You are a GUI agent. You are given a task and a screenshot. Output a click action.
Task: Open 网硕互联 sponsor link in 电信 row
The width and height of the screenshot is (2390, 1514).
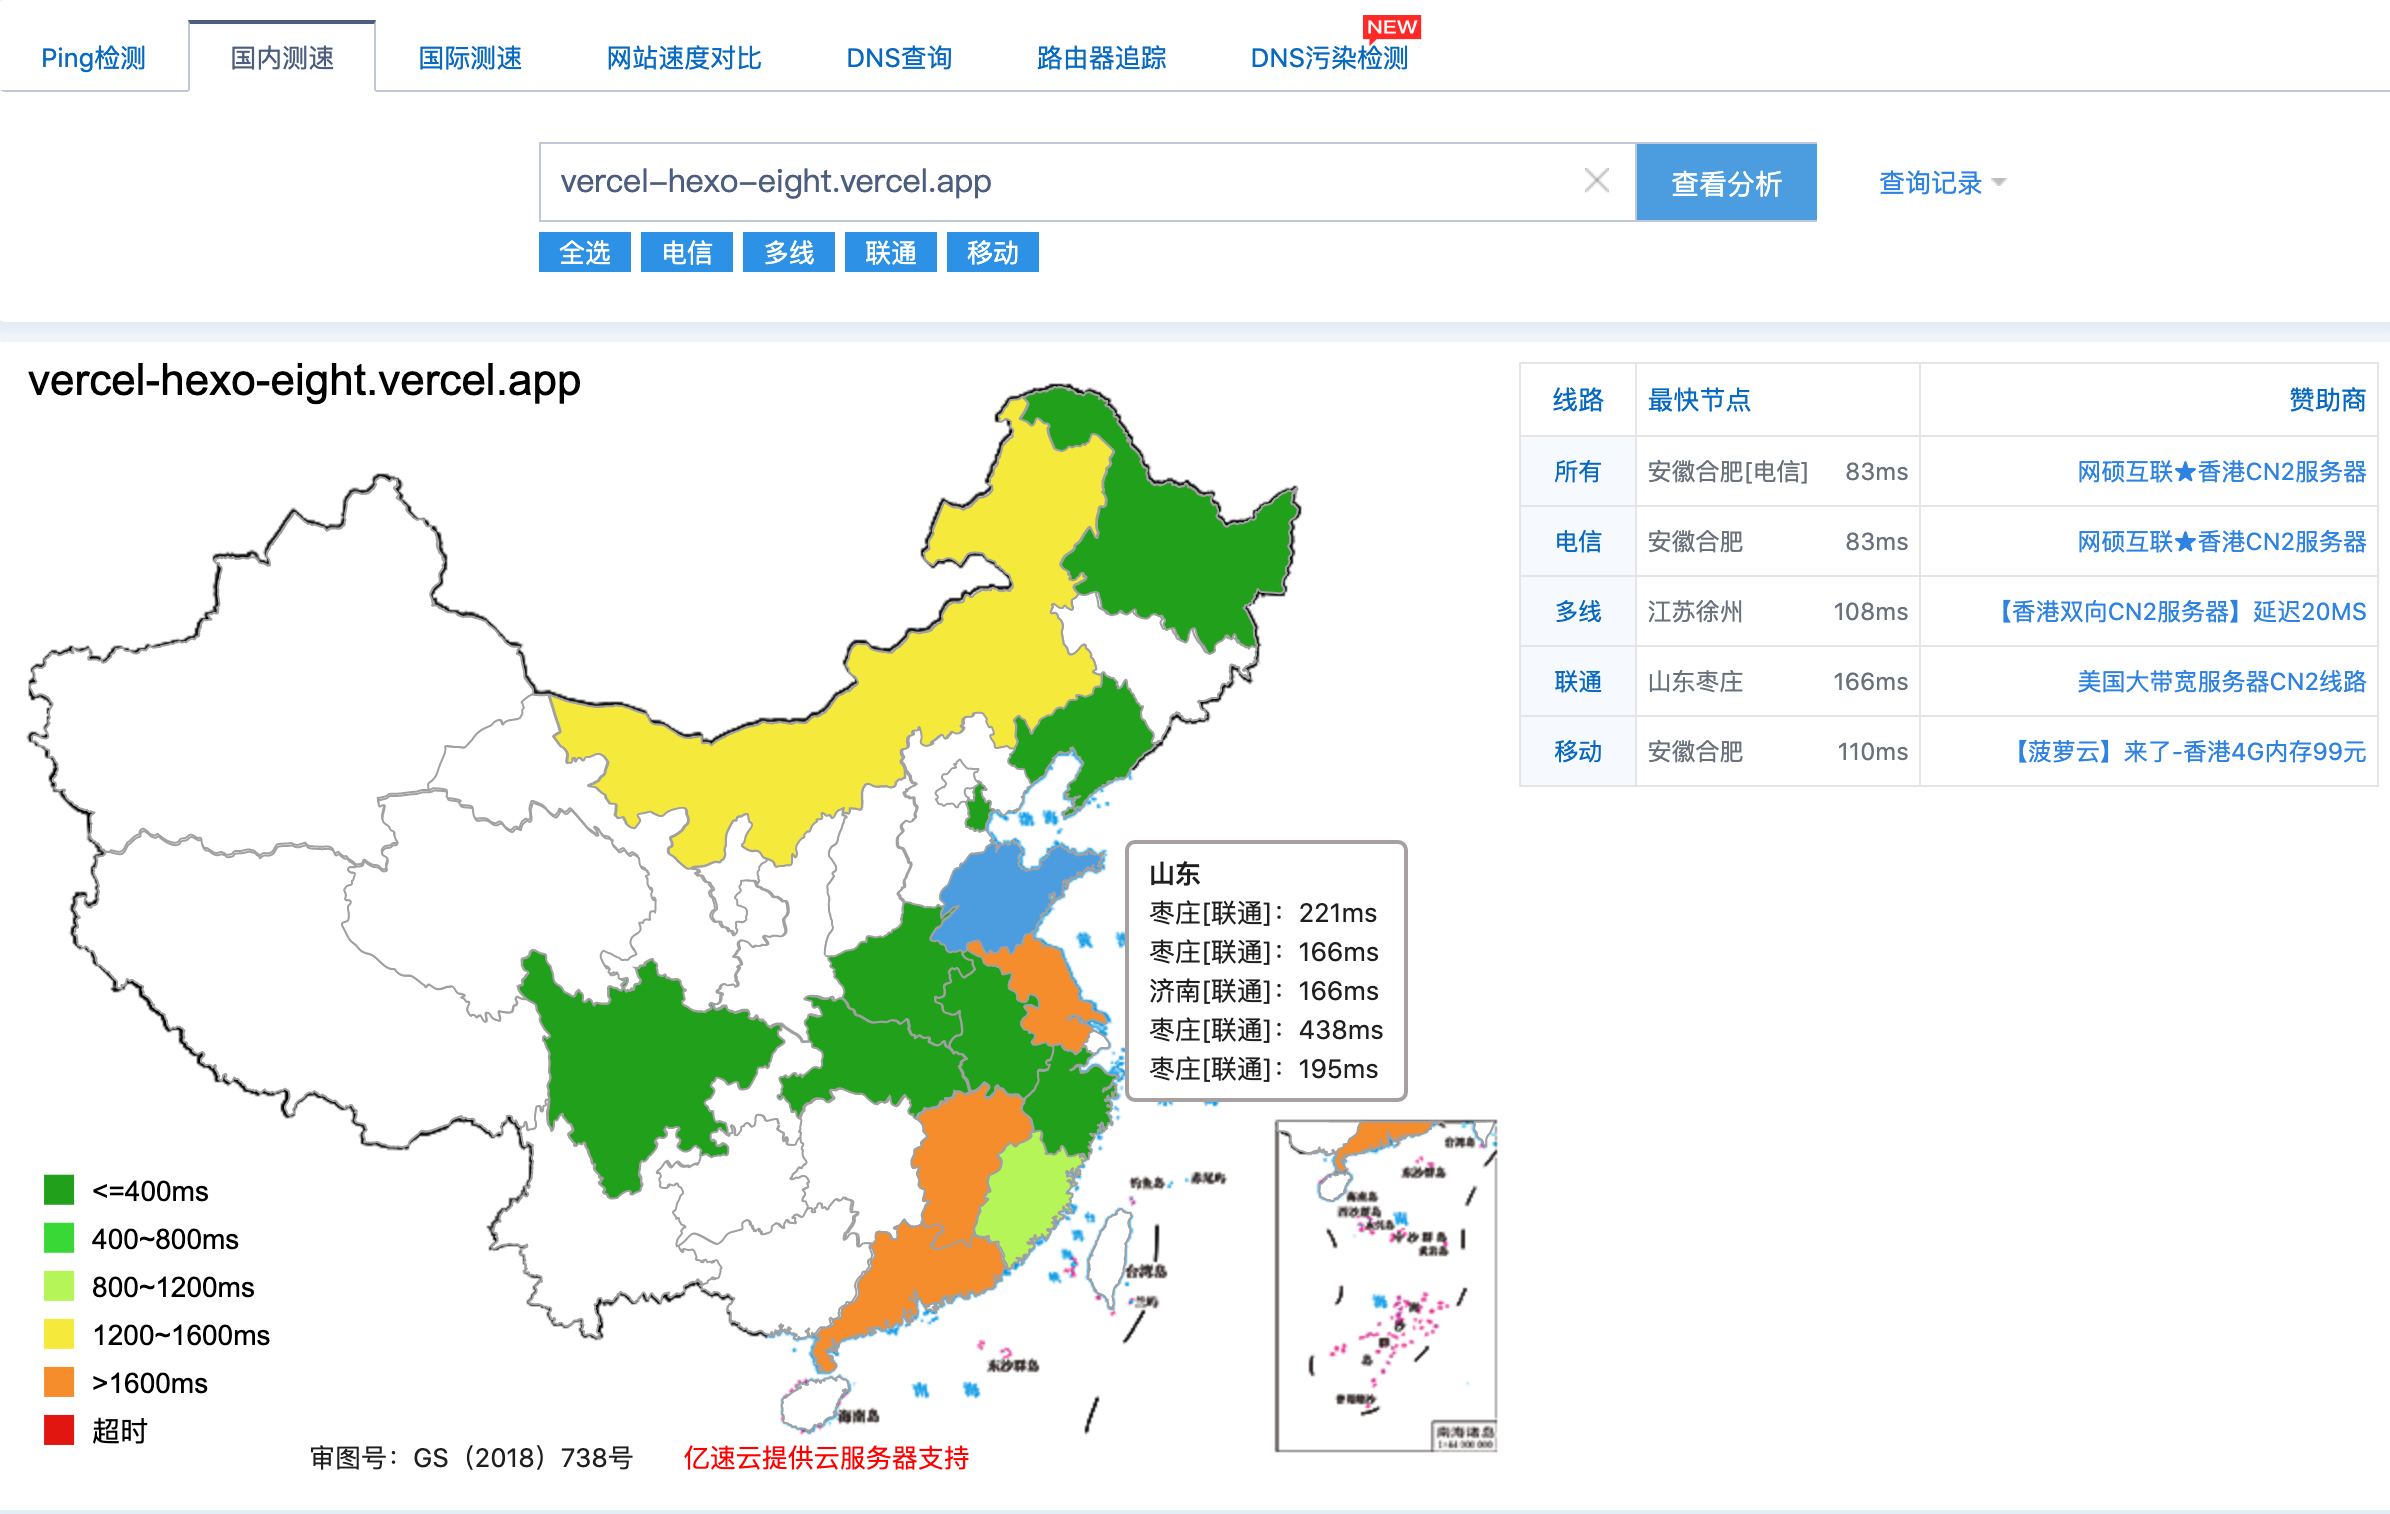click(2221, 541)
